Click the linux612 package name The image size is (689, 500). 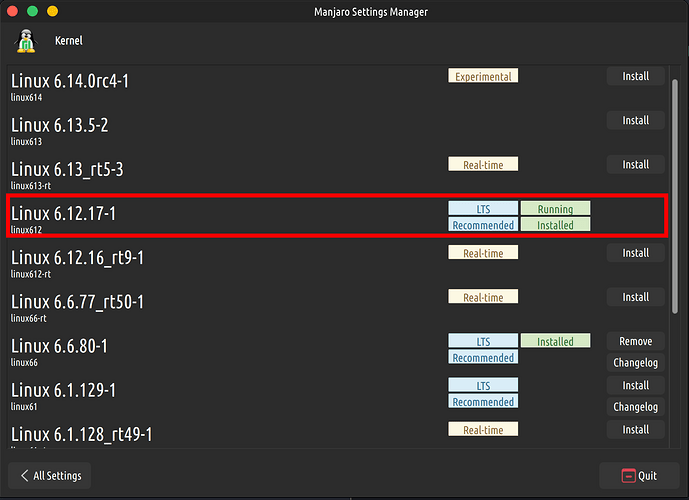tap(26, 230)
